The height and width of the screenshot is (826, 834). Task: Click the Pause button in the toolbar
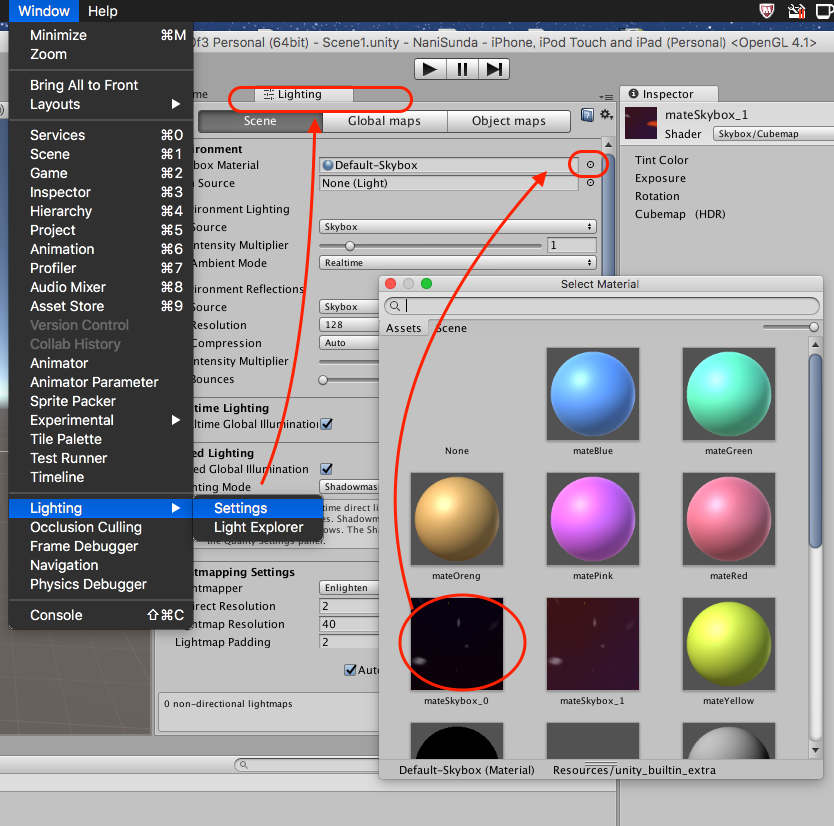pos(462,69)
